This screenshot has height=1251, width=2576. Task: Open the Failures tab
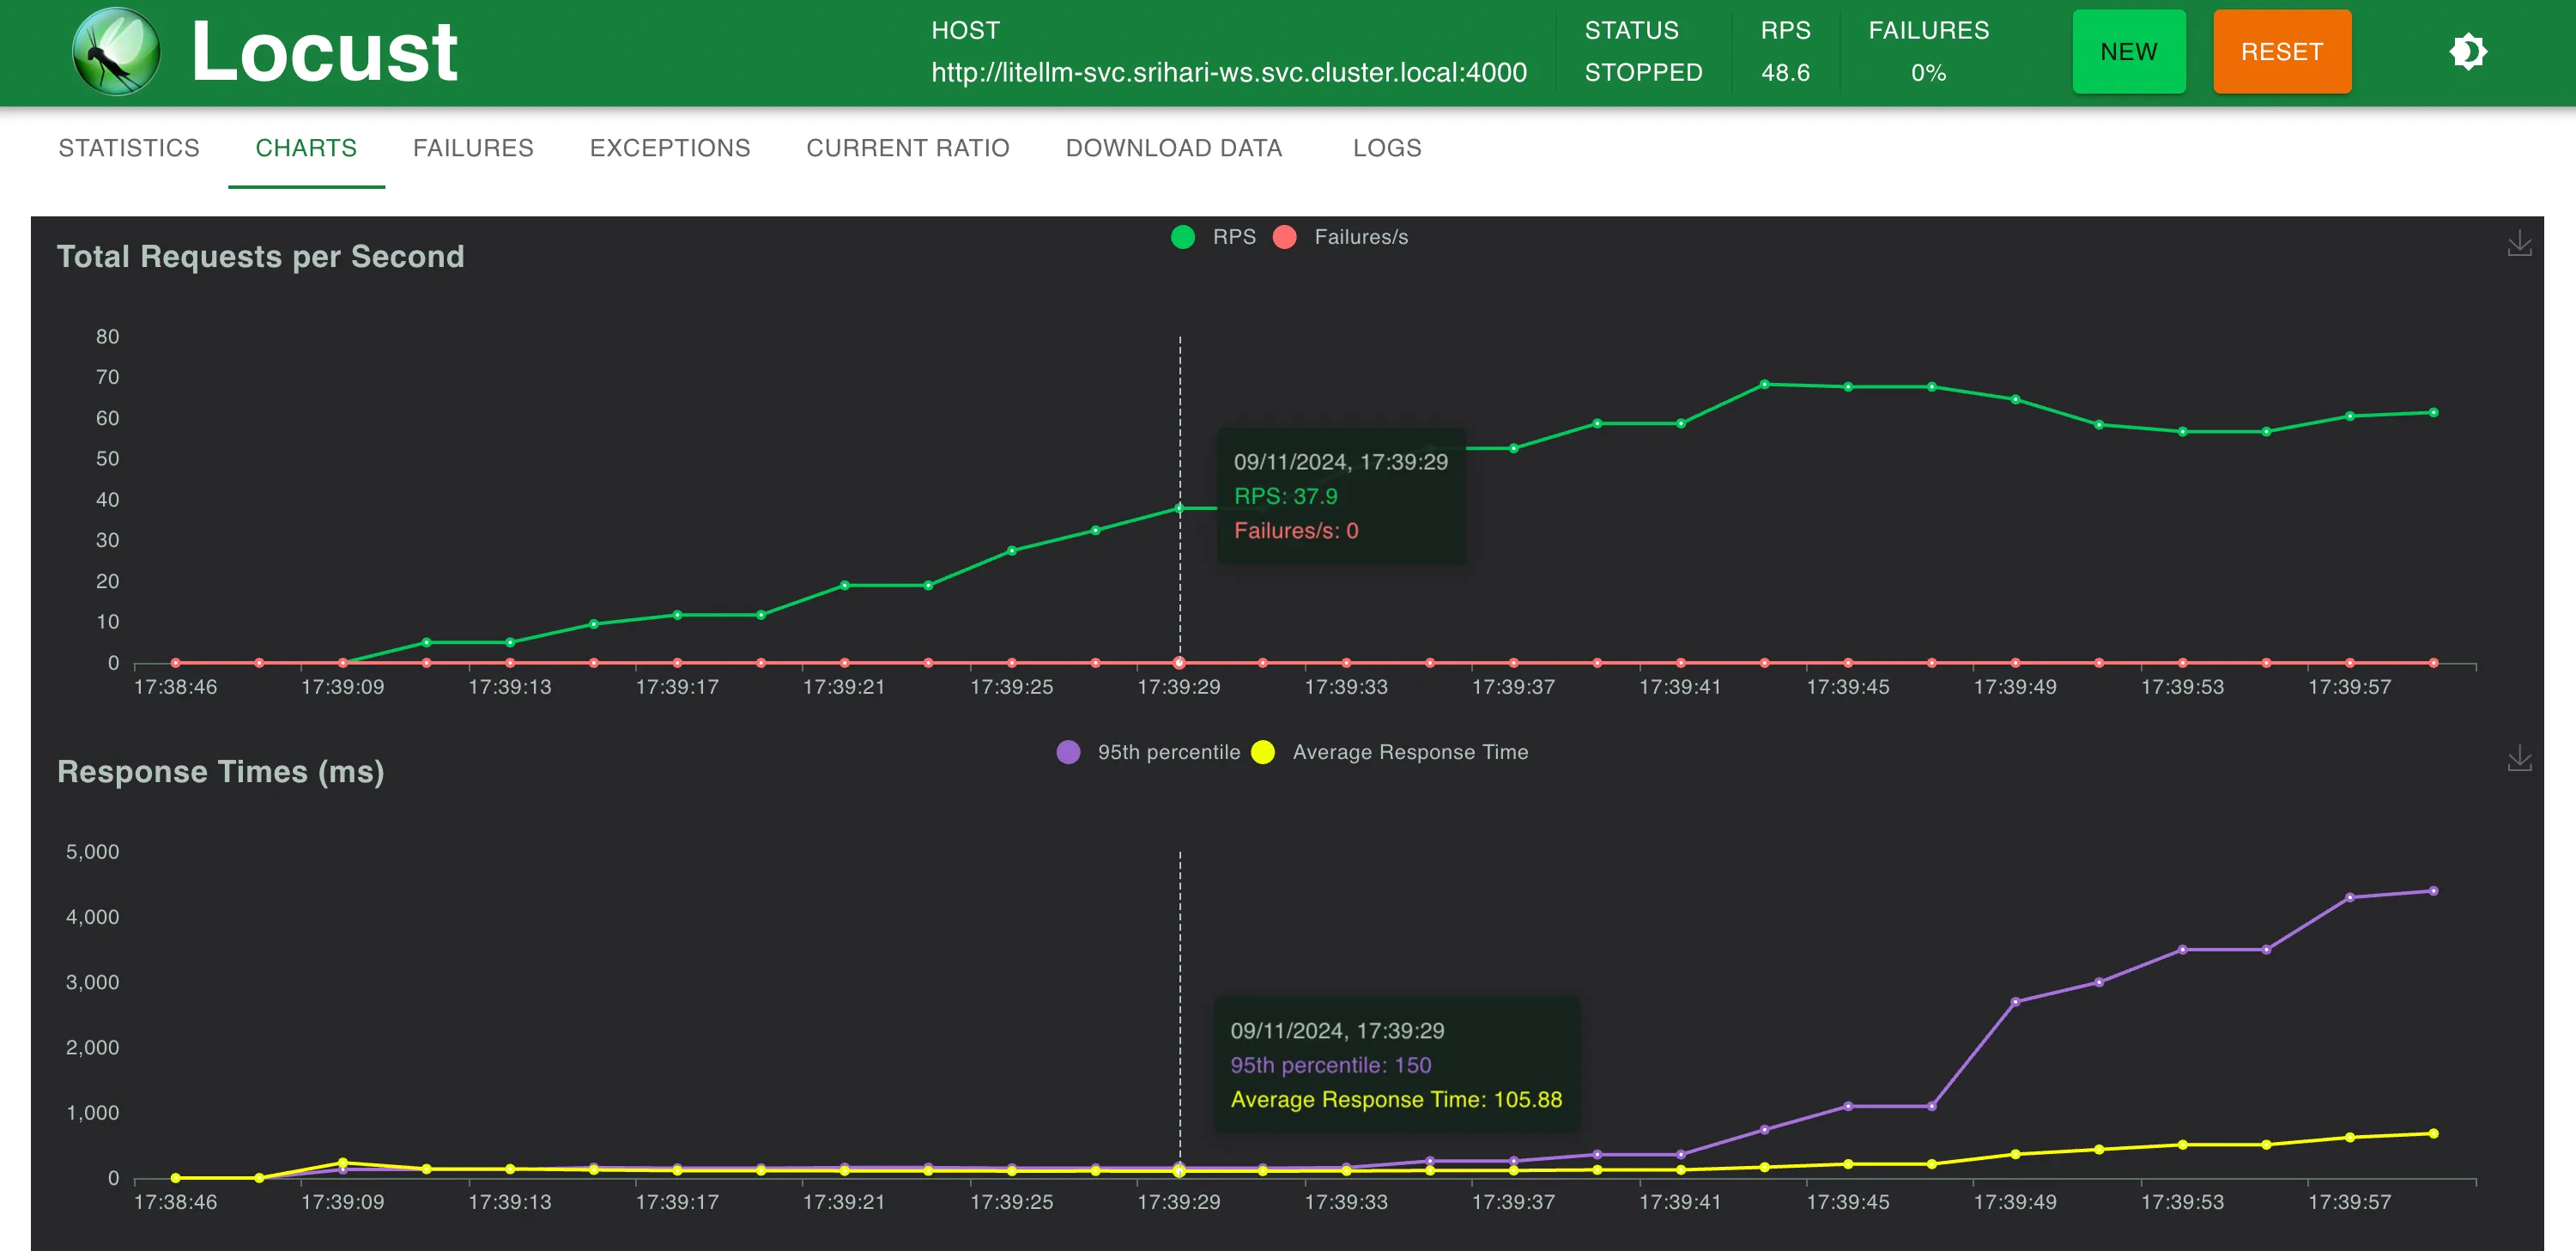click(473, 148)
